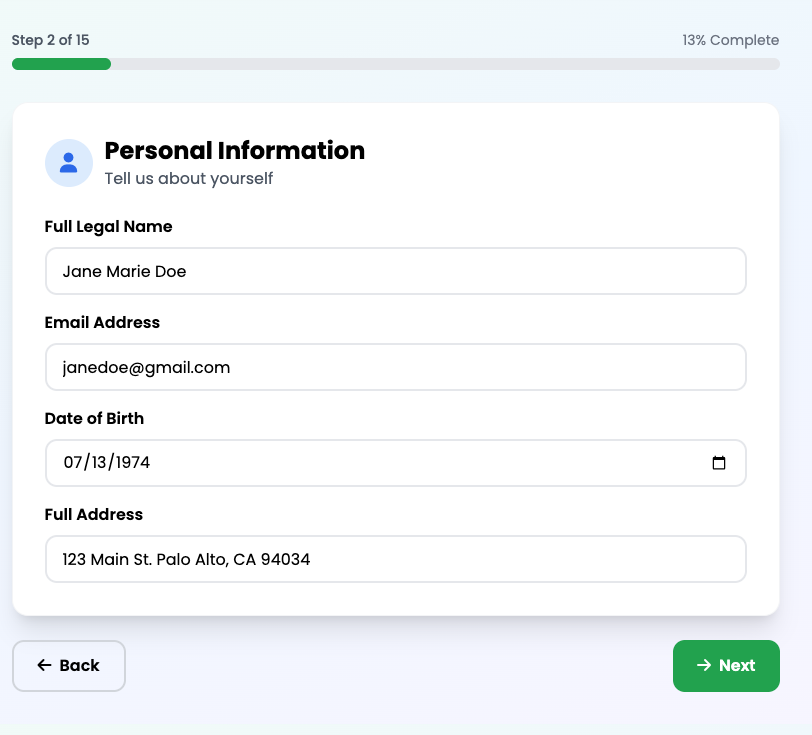Select the day segment in Date of Birth

point(101,463)
